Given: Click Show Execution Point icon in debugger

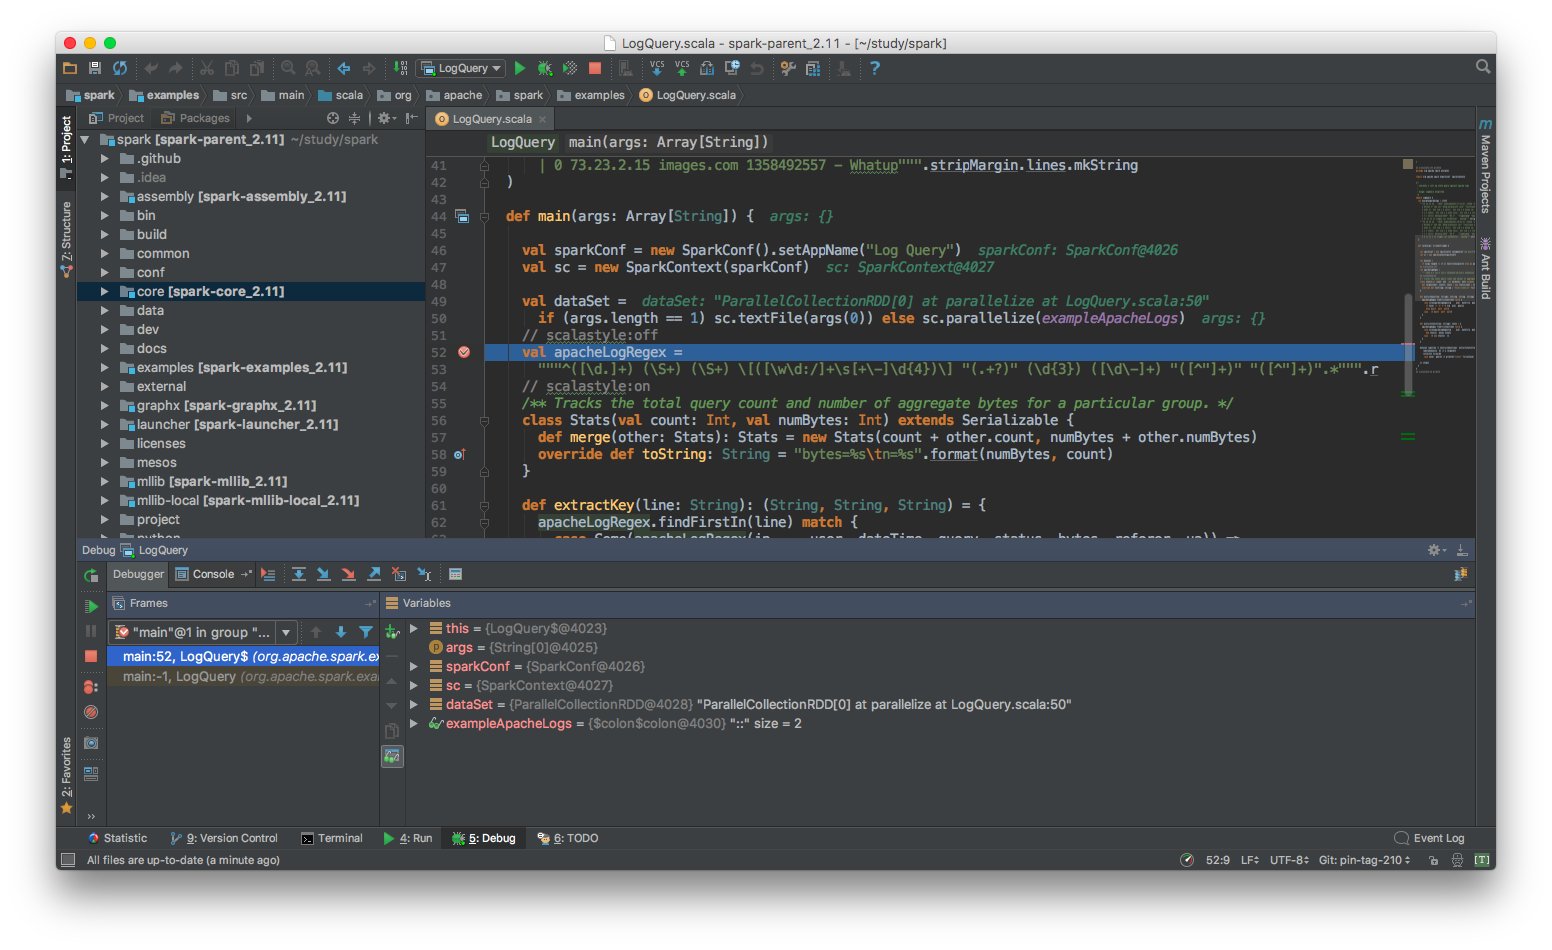Looking at the screenshot, I should coord(268,574).
